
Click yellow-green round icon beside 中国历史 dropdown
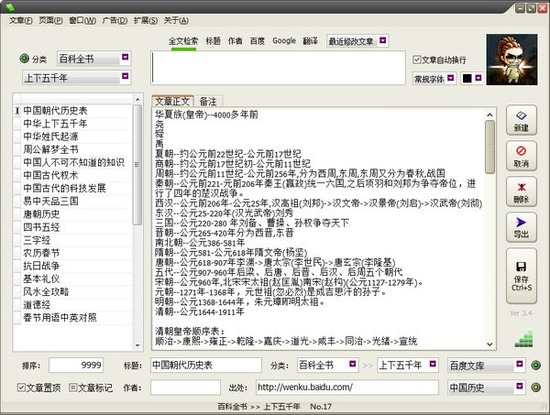[x=536, y=387]
